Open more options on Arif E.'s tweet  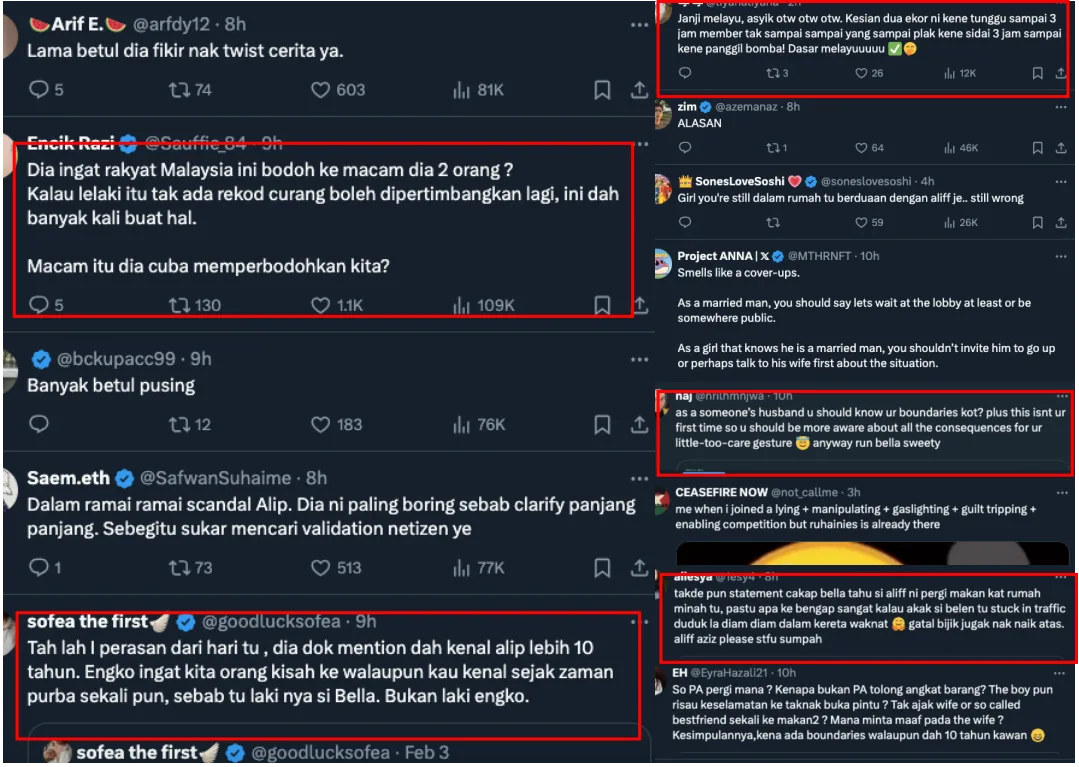coord(639,24)
